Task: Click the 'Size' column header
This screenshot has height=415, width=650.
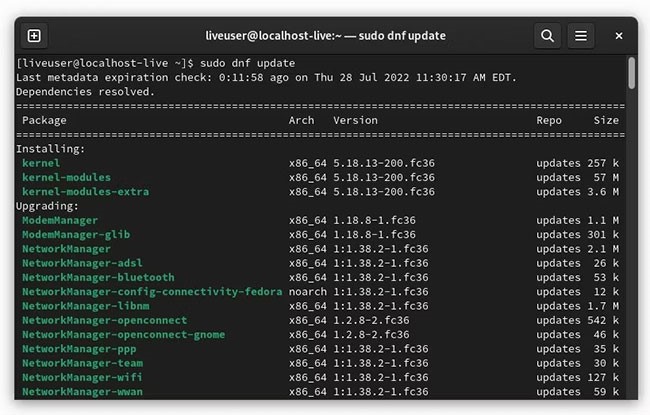Action: tap(606, 120)
